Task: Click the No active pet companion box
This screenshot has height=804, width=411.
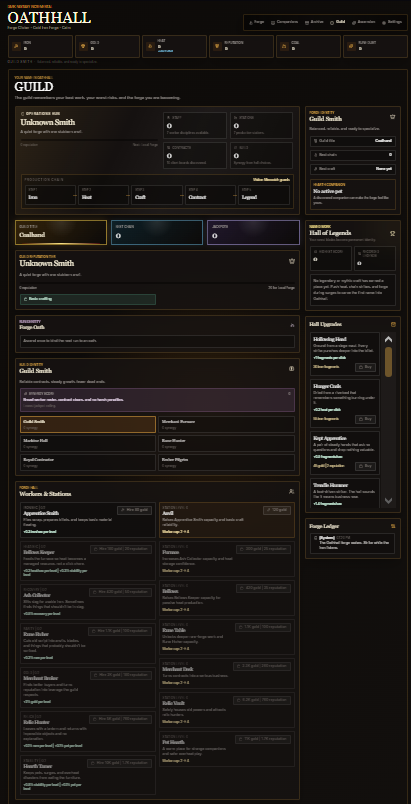Action: point(353,195)
